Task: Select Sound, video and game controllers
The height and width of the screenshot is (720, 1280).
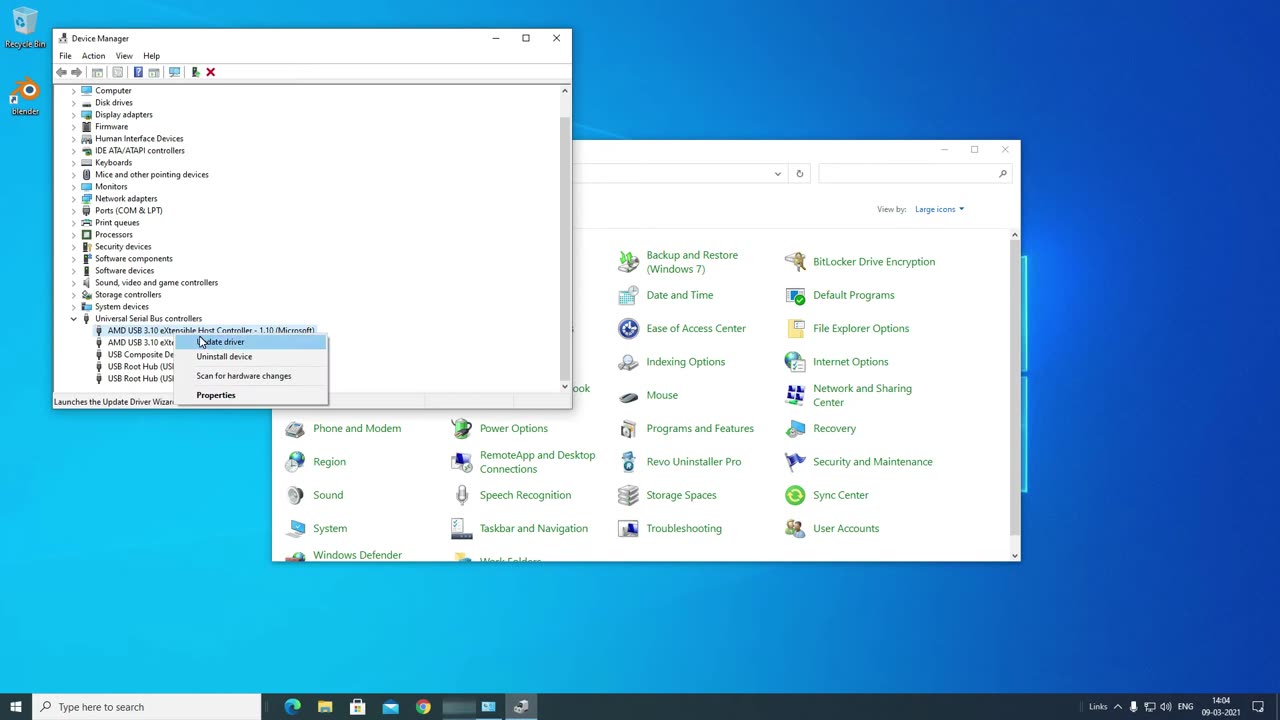Action: click(x=156, y=282)
